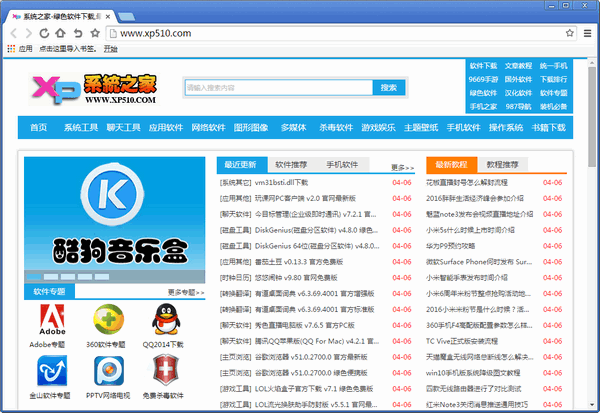Open DiskGenius 64位 v4.8.0 entry
Viewport: 600px width, 413px height.
tap(317, 246)
